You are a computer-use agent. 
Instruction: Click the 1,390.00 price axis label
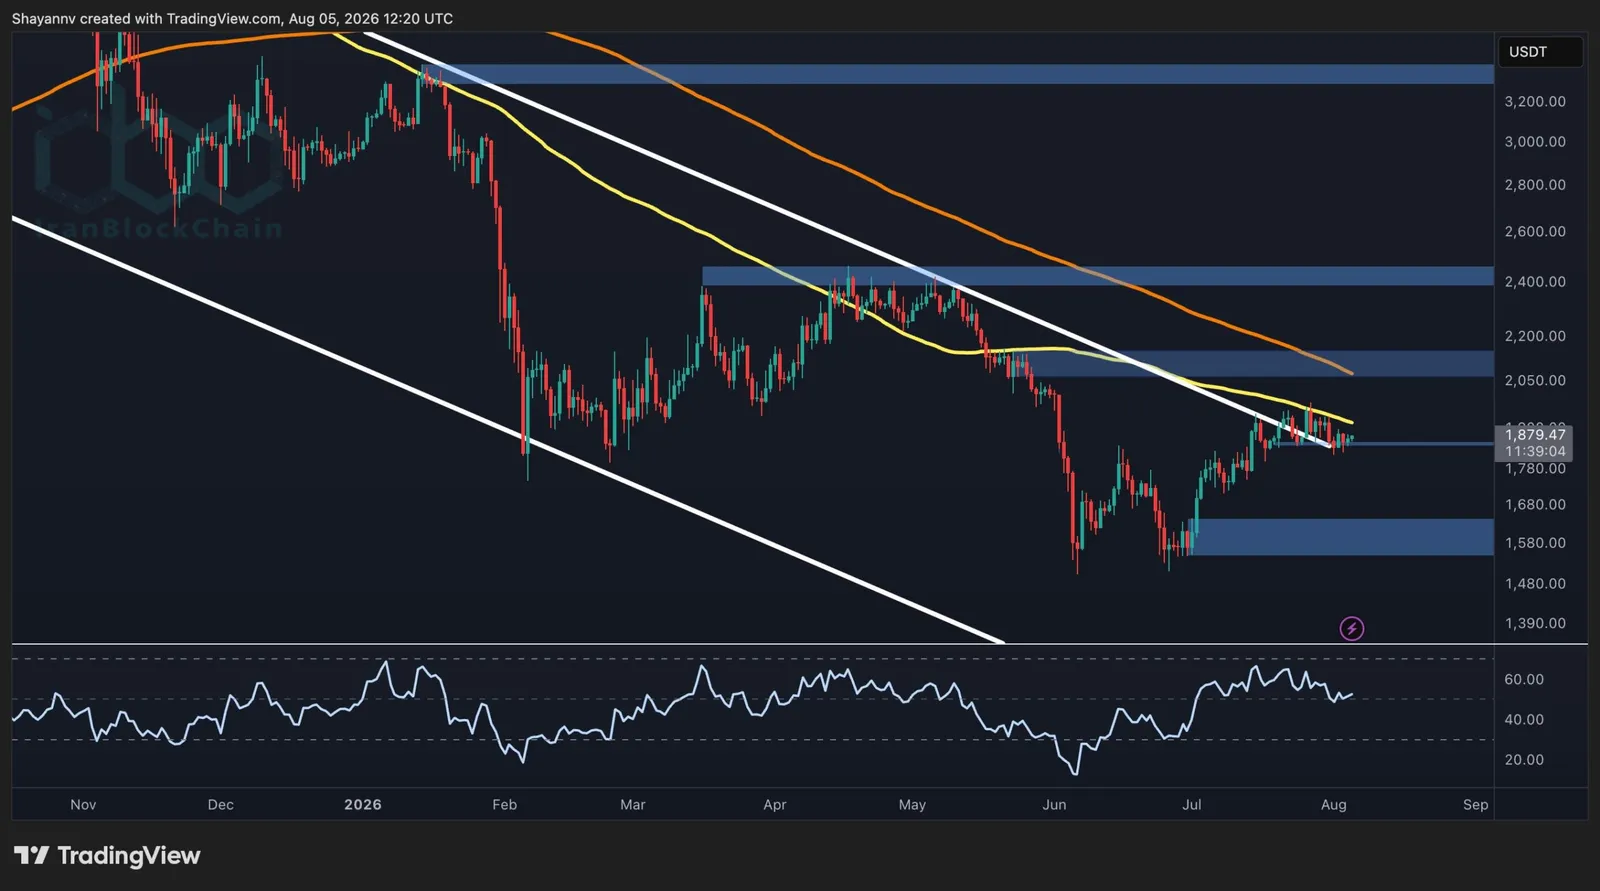(1535, 623)
